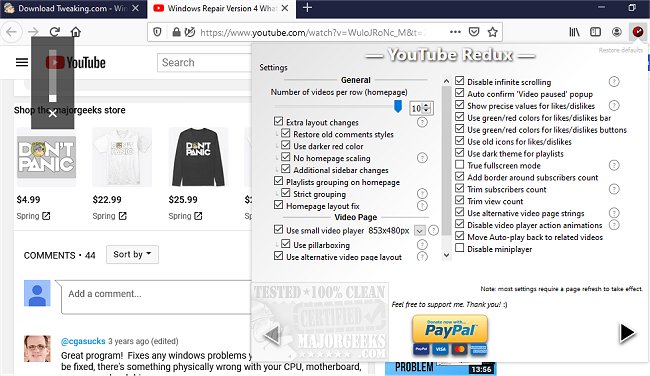Screen dimensions: 650x376
Task: Toggle the sidebar view icon
Action: click(595, 32)
